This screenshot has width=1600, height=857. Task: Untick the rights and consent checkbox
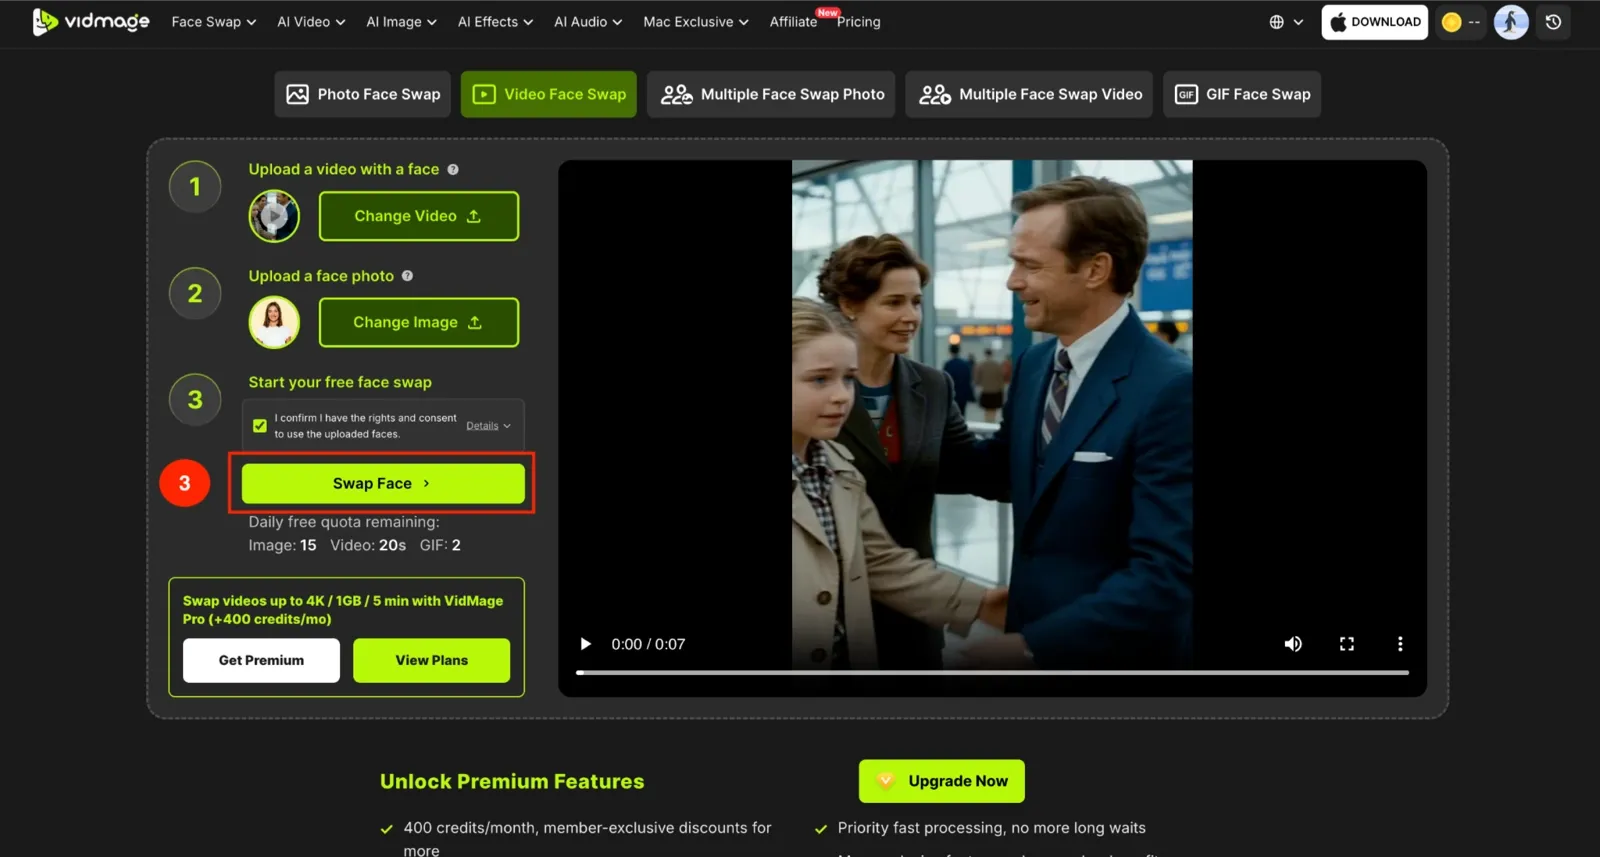point(260,425)
